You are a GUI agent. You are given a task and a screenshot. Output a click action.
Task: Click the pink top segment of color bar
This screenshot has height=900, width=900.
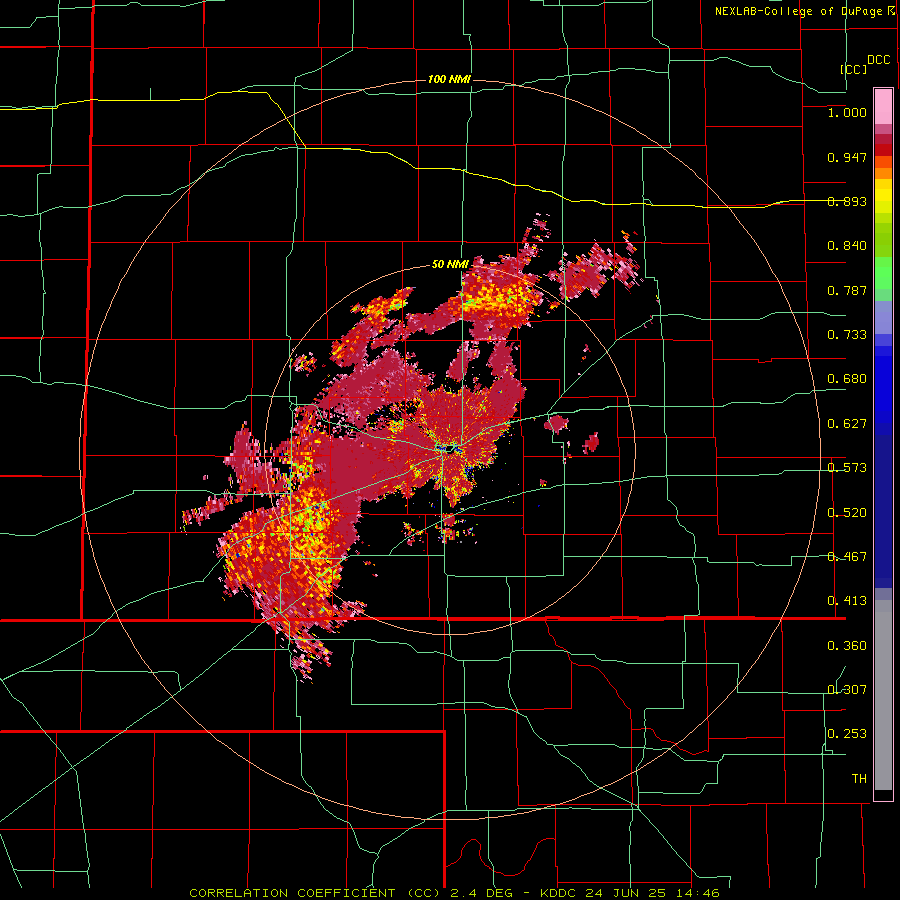pyautogui.click(x=883, y=106)
